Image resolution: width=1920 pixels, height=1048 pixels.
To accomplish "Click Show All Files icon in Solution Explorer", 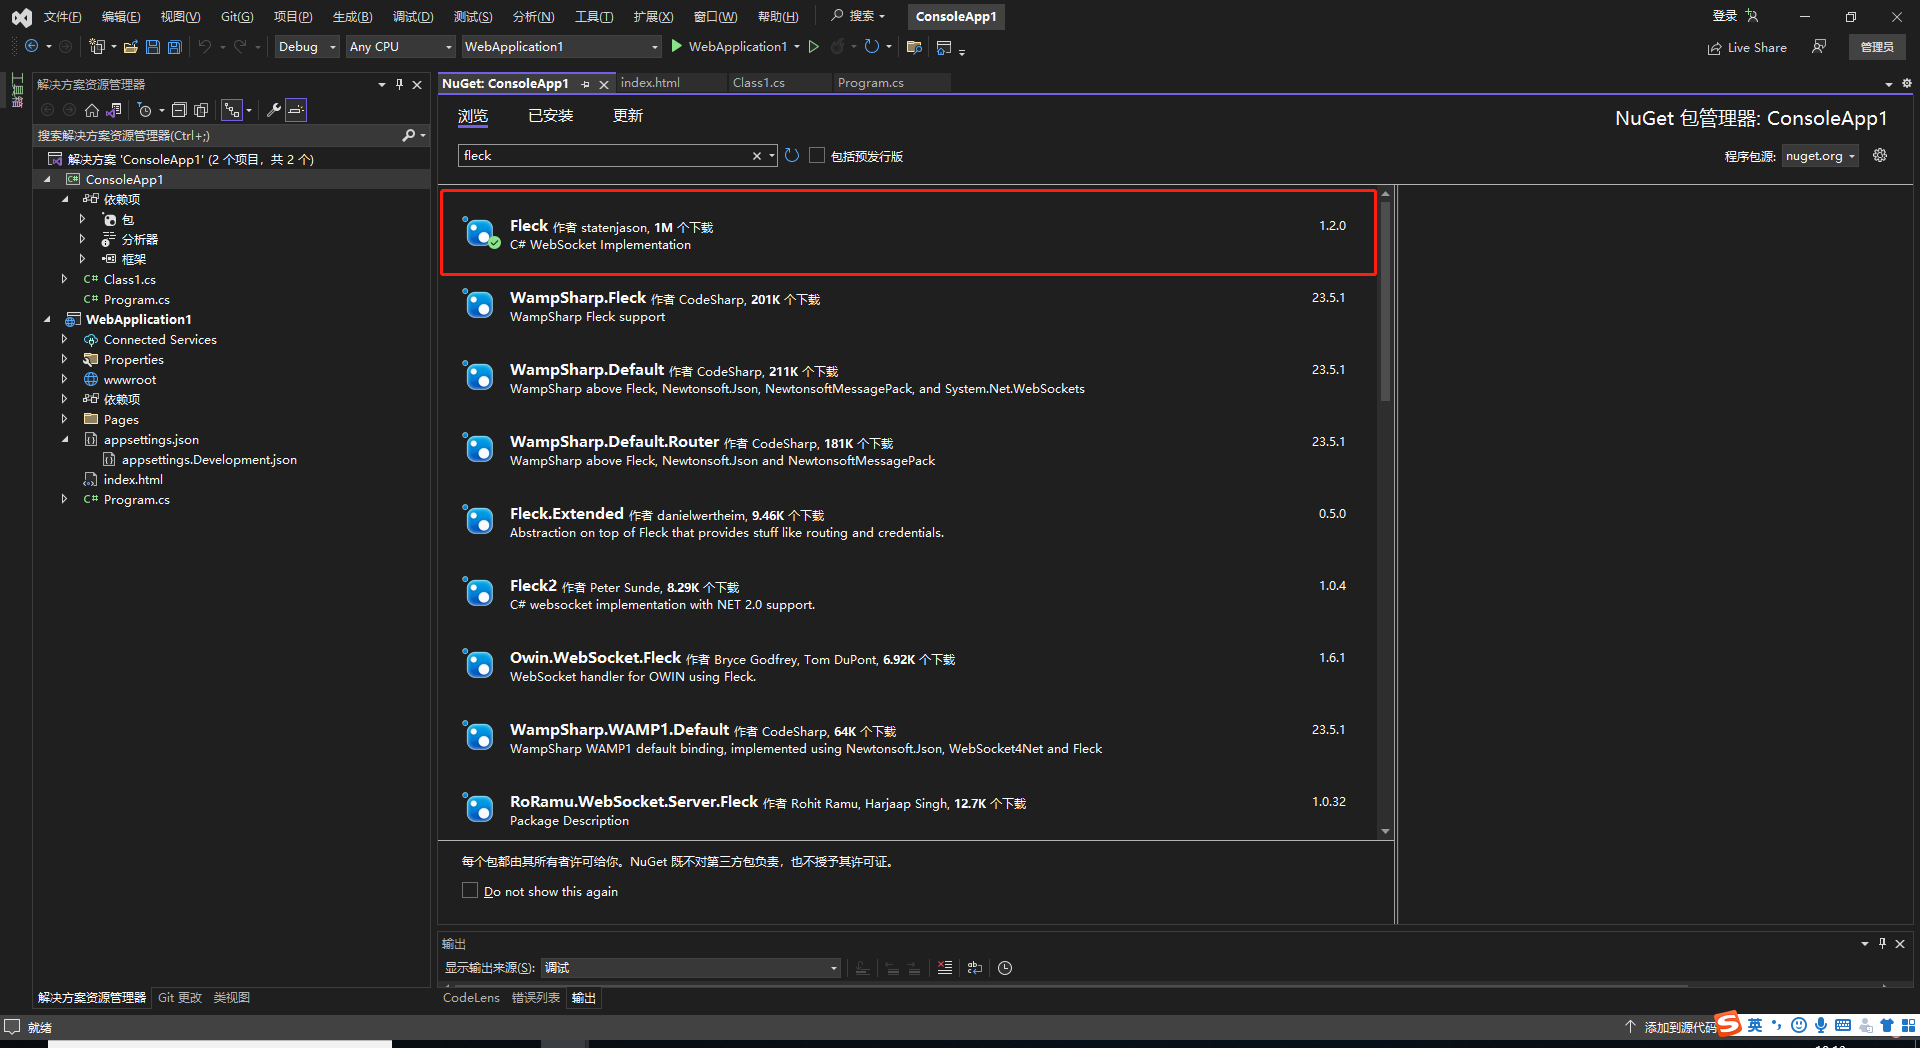I will 201,110.
